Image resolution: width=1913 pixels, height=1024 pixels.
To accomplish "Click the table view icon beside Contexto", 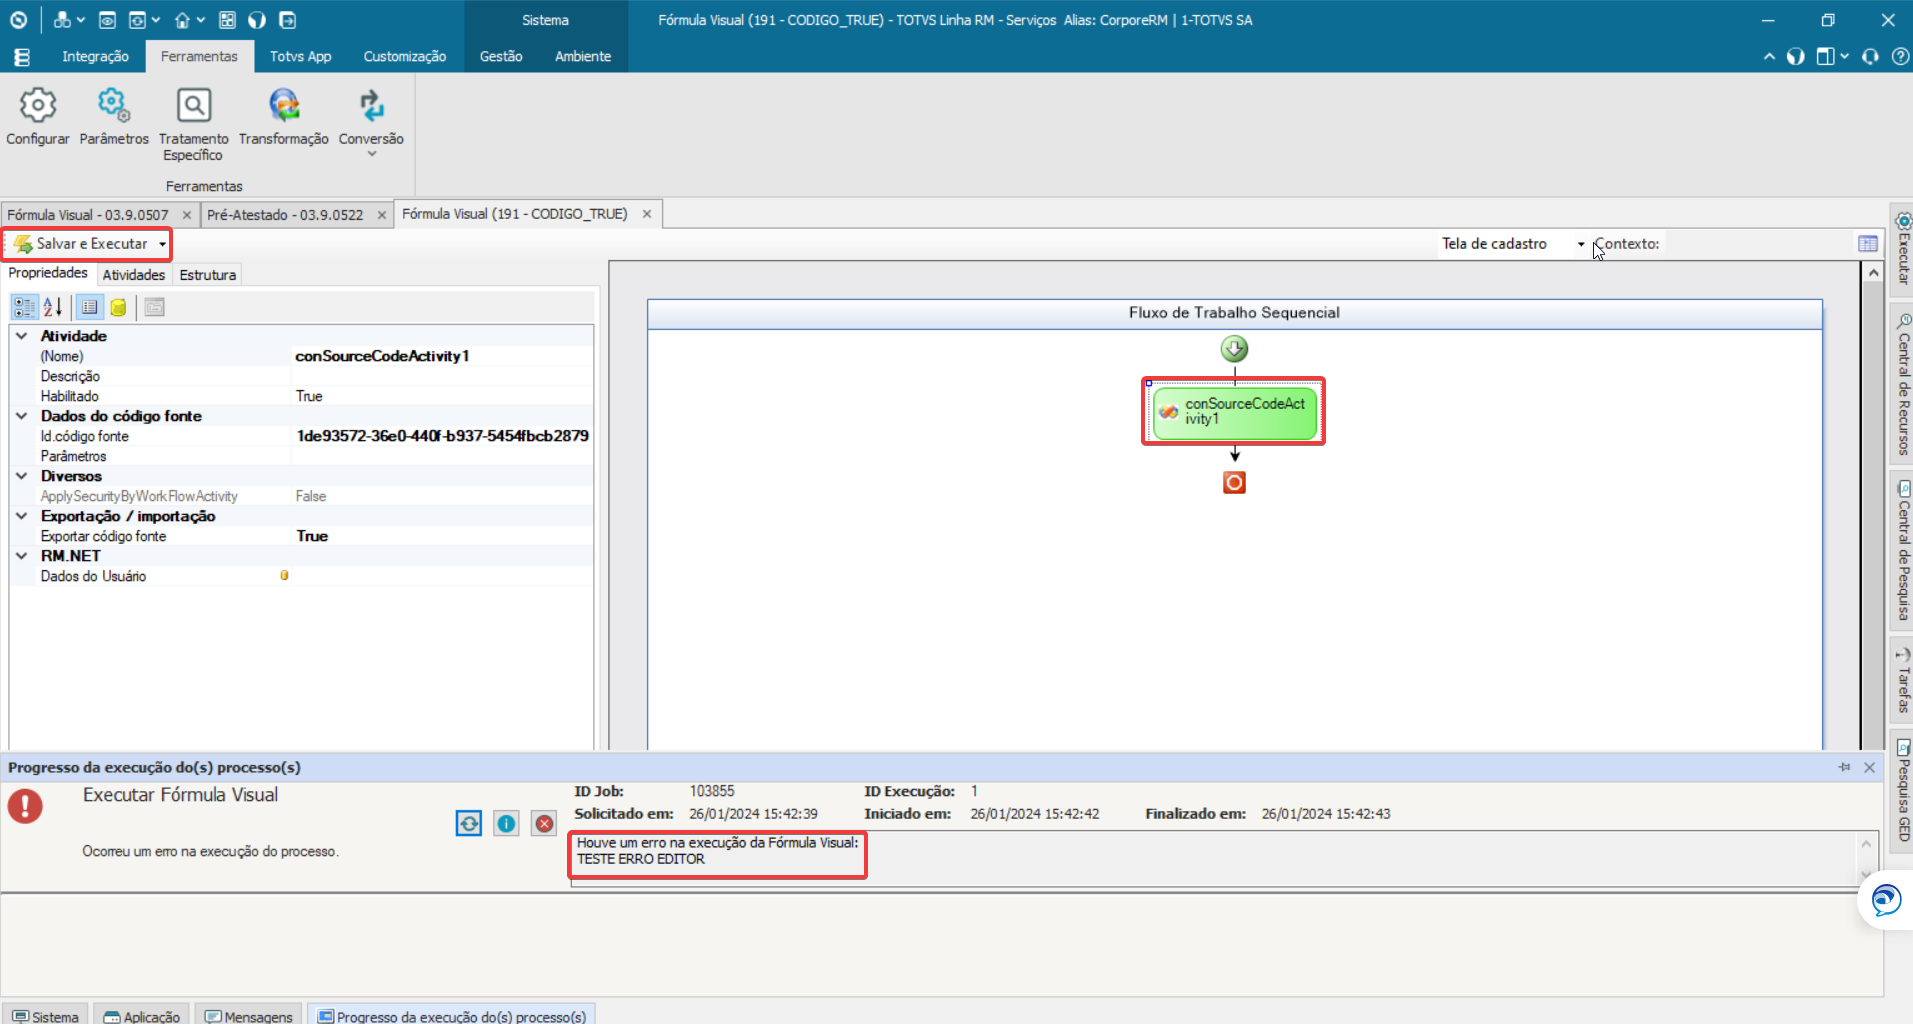I will (1867, 244).
